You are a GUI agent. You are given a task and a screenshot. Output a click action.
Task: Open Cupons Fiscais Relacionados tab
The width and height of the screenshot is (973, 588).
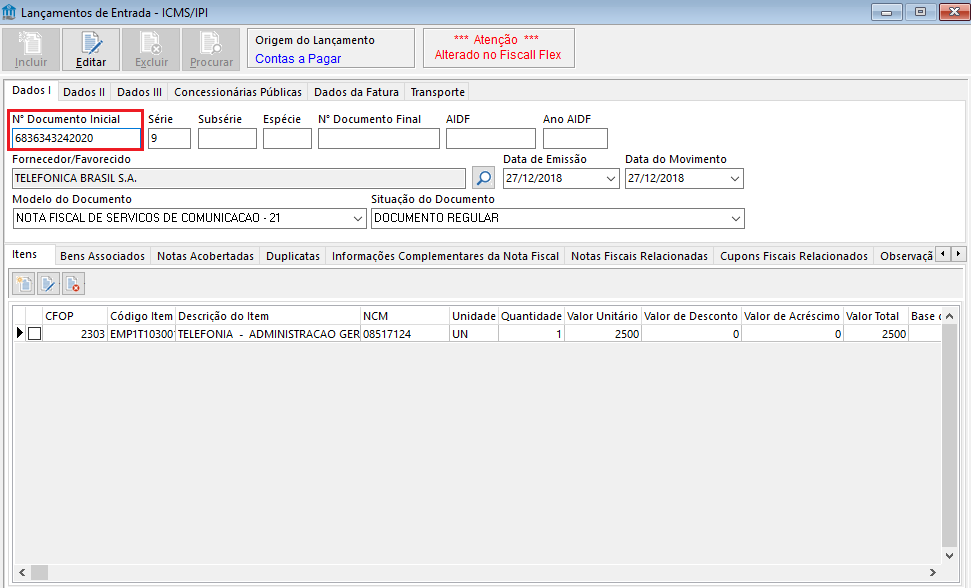(794, 256)
